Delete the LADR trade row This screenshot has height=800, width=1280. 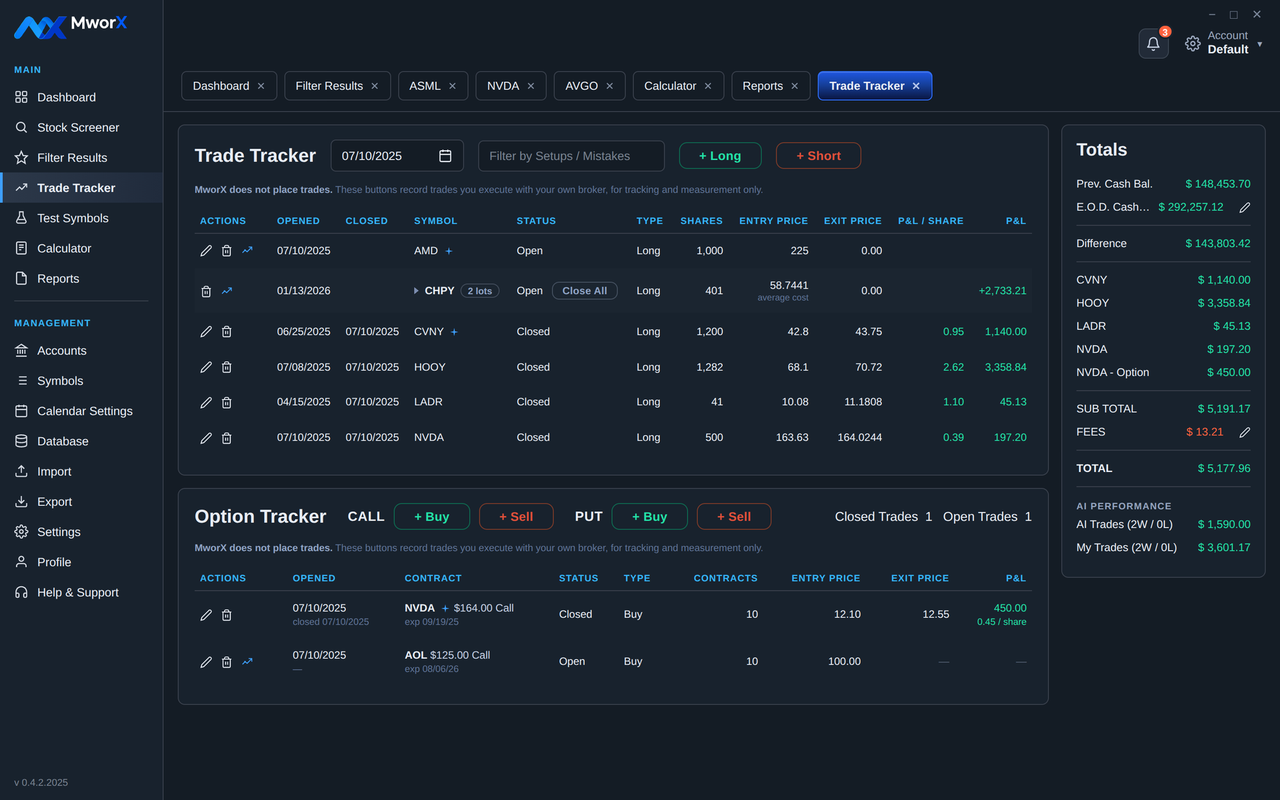227,402
